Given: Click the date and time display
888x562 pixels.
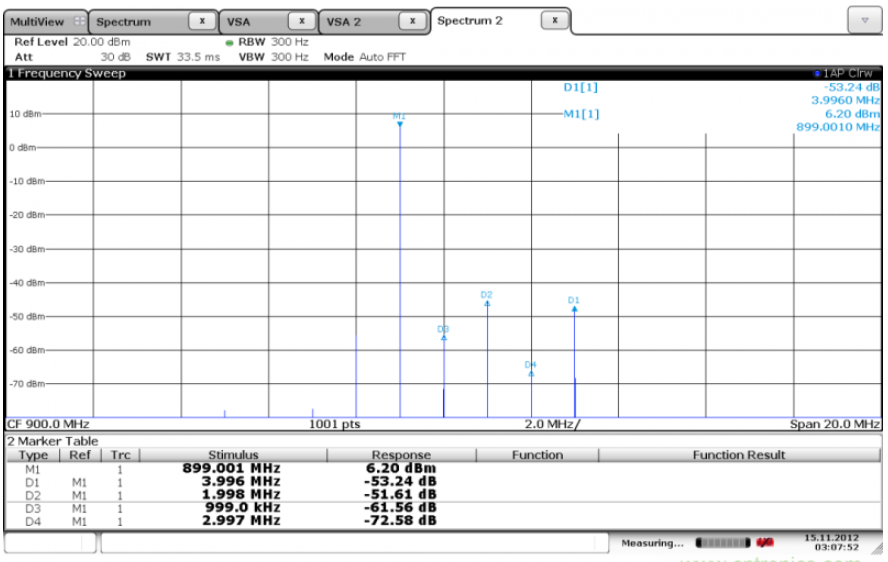Looking at the screenshot, I should pos(831,542).
